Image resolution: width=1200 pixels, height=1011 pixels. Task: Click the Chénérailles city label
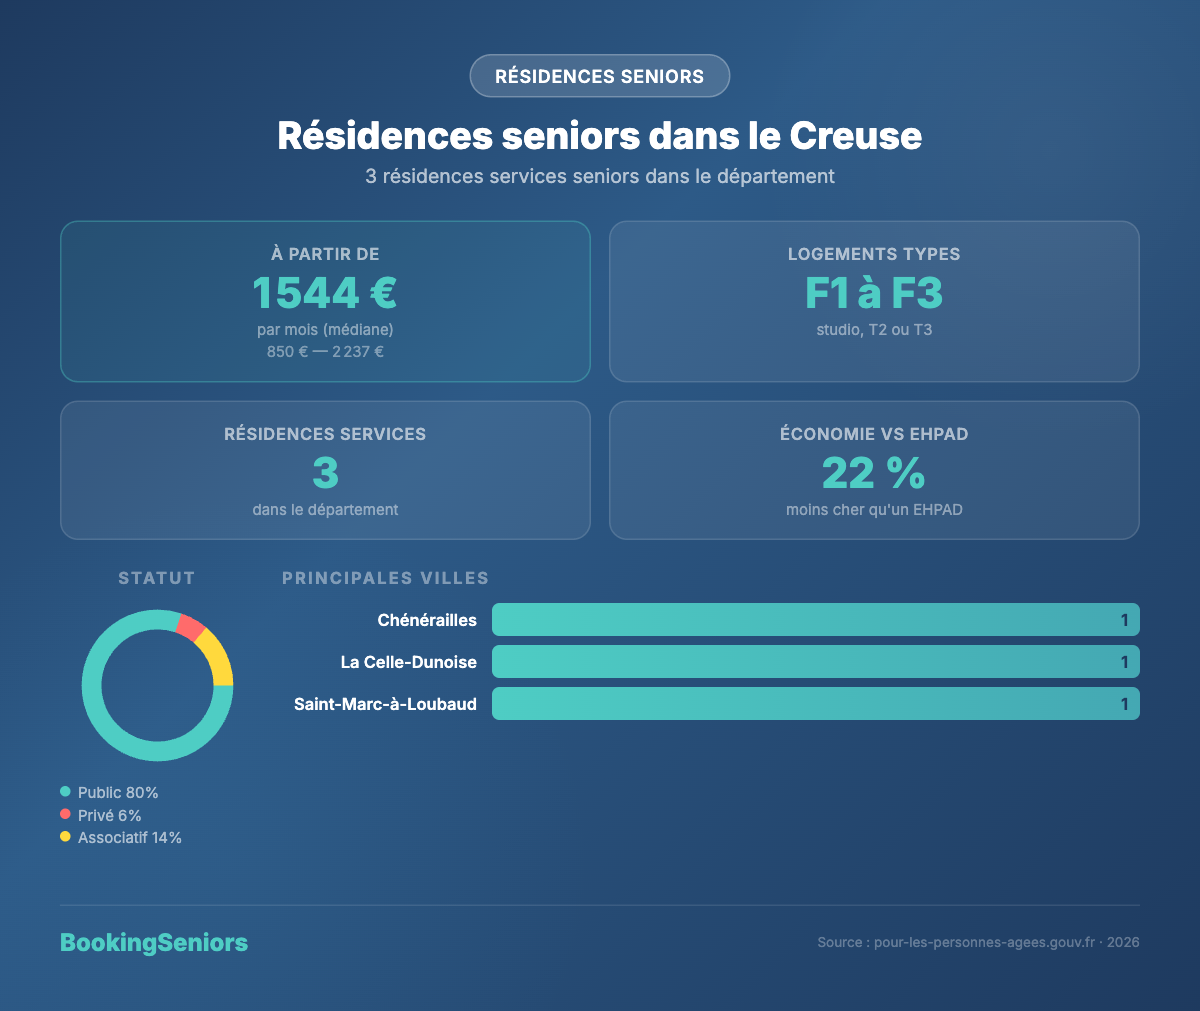click(x=427, y=620)
